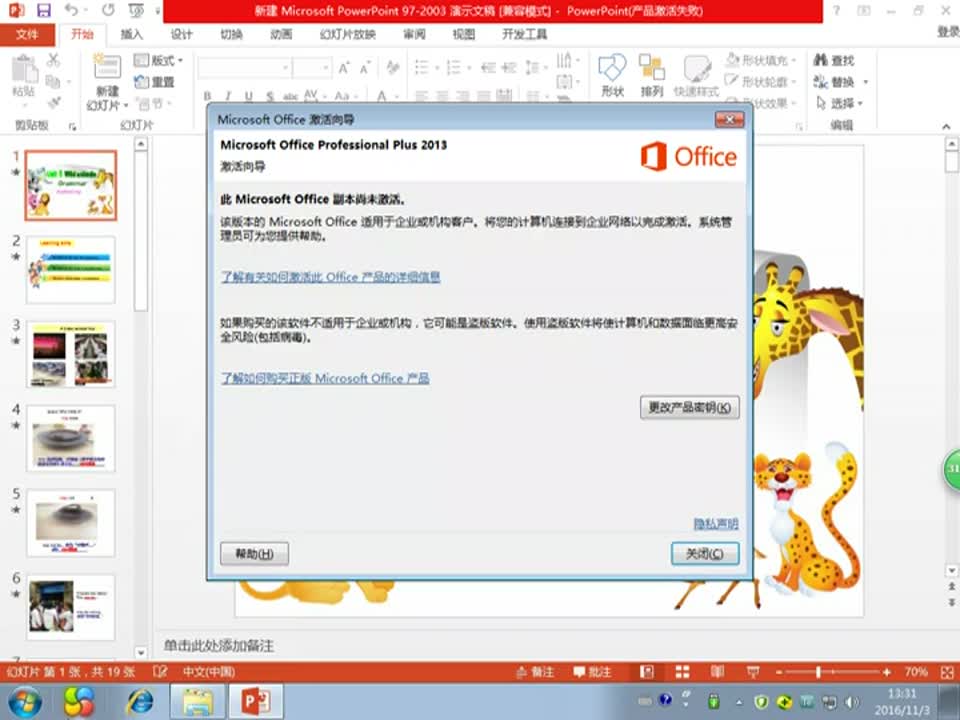The height and width of the screenshot is (720, 960).
Task: Expand the 替换 dropdown arrow
Action: pos(865,82)
